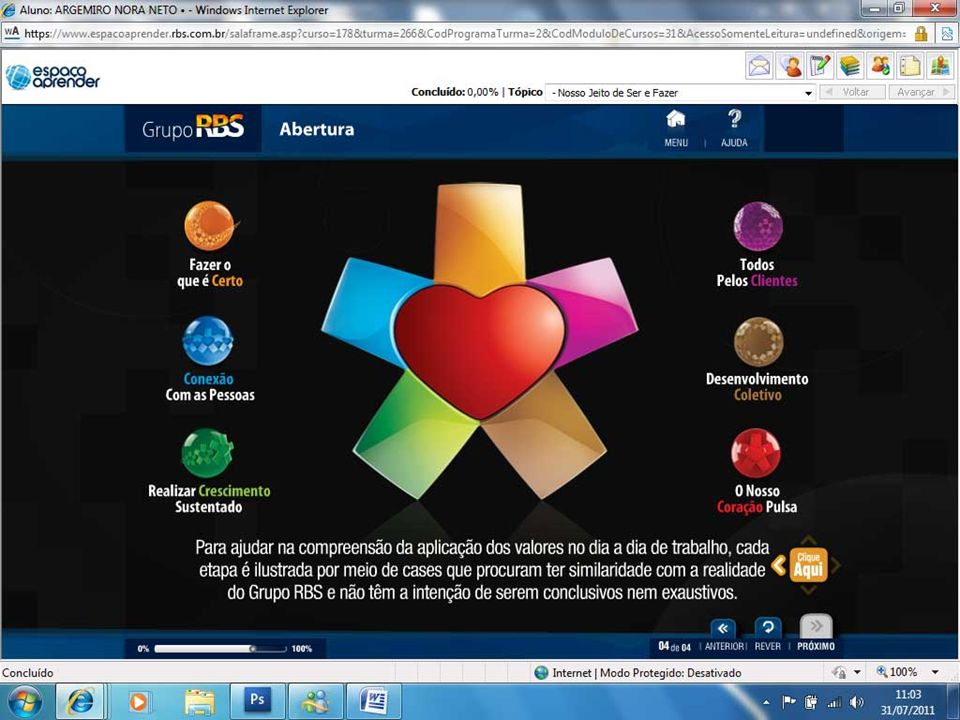The image size is (960, 720).
Task: Open the Tópico dropdown list
Action: pos(680,93)
